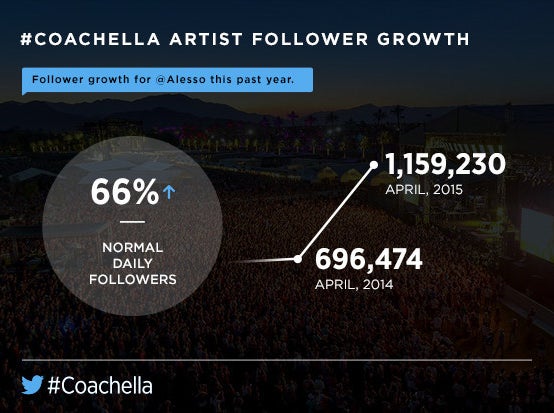
Task: Click the NORMAL DAILY FOLLOWERS label
Action: (132, 264)
